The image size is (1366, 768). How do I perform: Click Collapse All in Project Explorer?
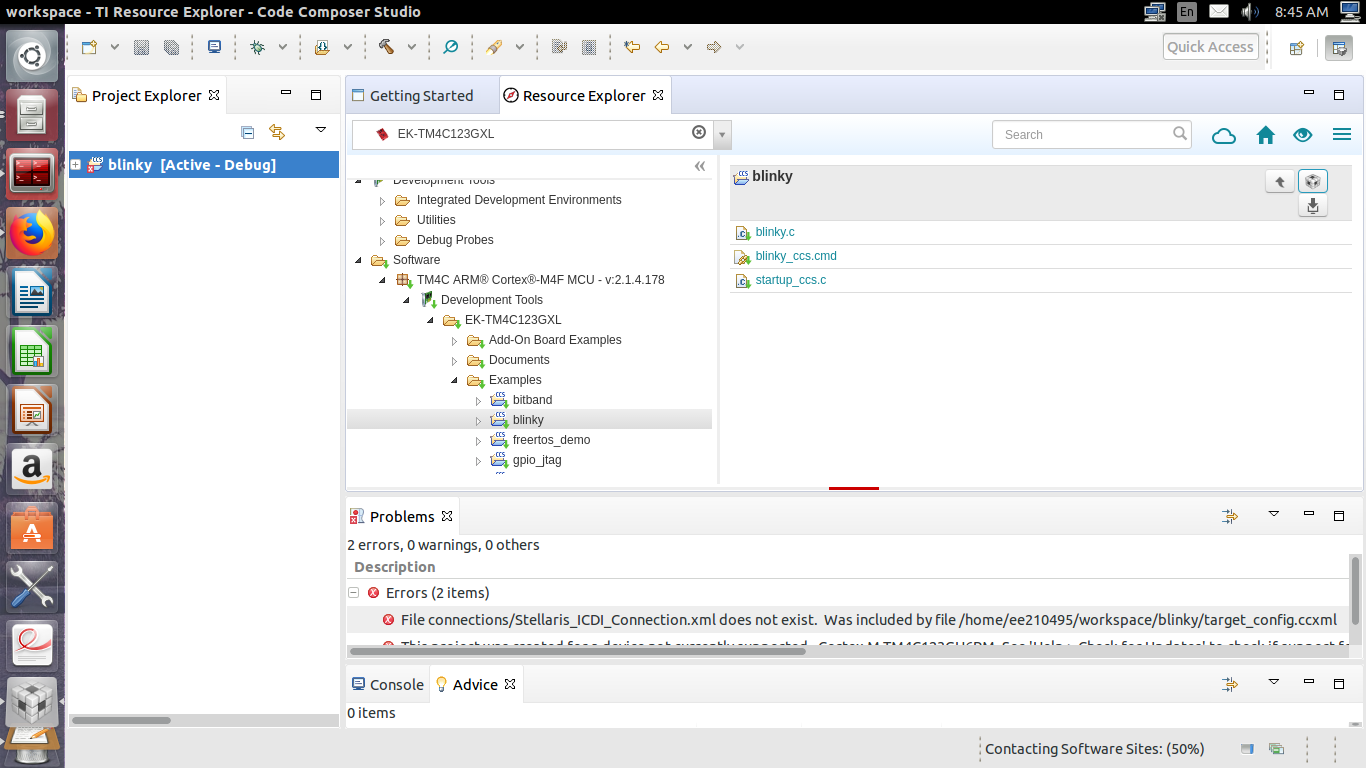point(247,132)
